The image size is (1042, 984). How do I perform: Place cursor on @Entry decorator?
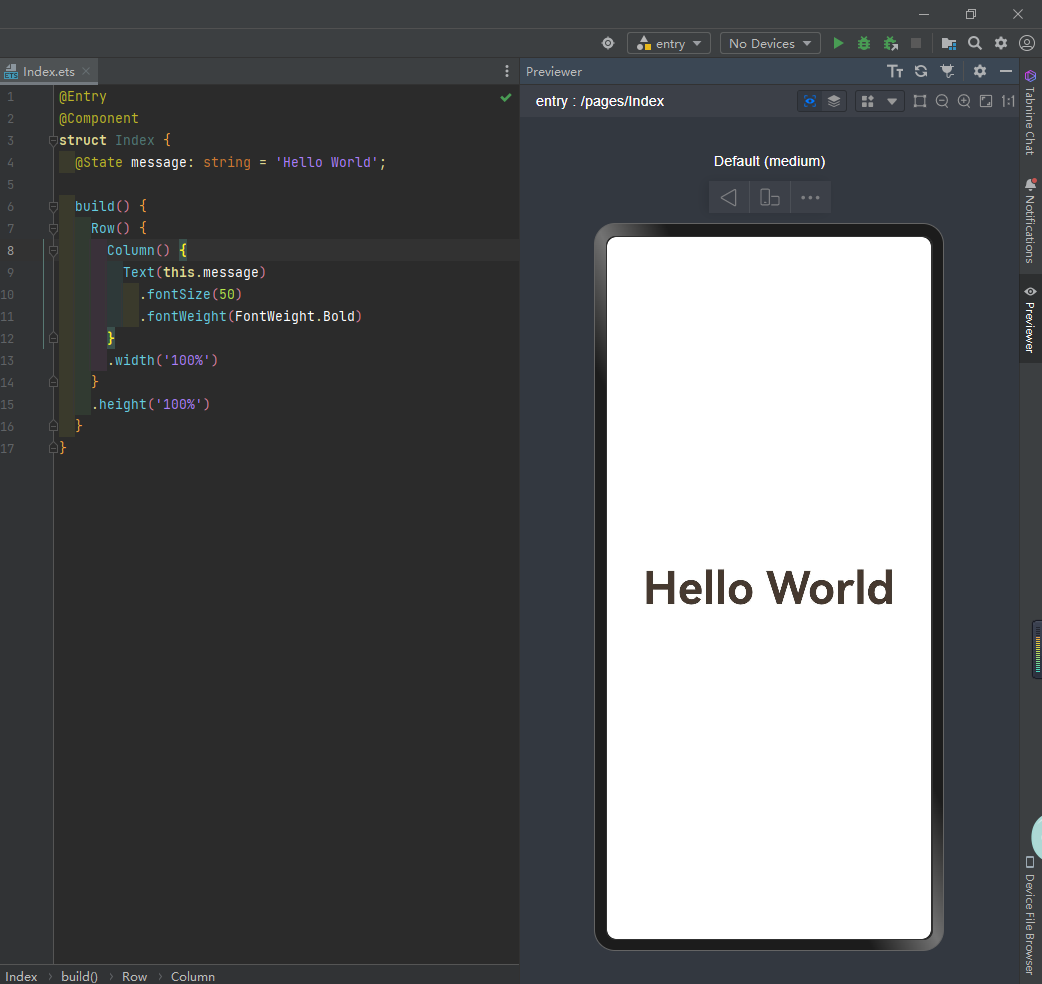[82, 96]
